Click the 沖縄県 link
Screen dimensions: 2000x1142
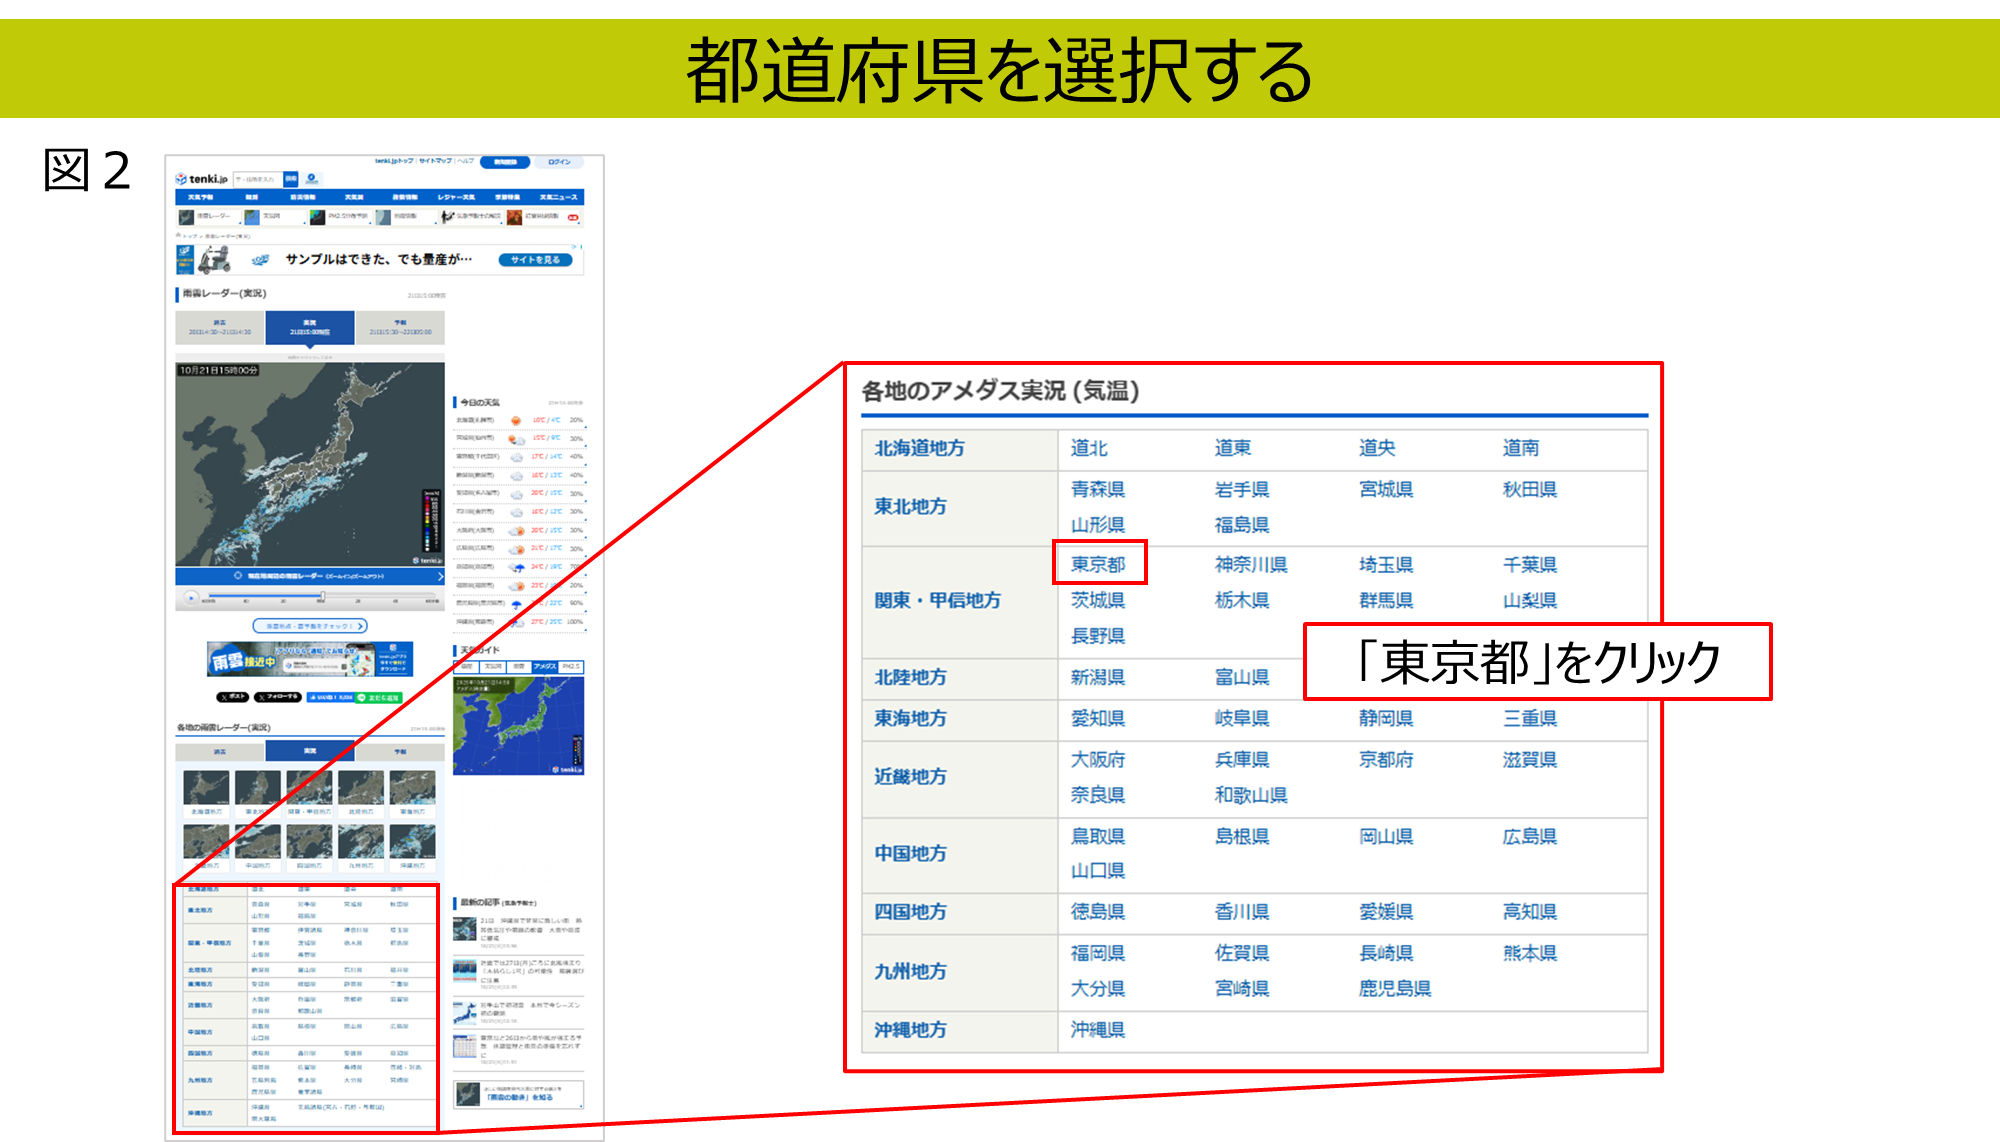click(1098, 1029)
